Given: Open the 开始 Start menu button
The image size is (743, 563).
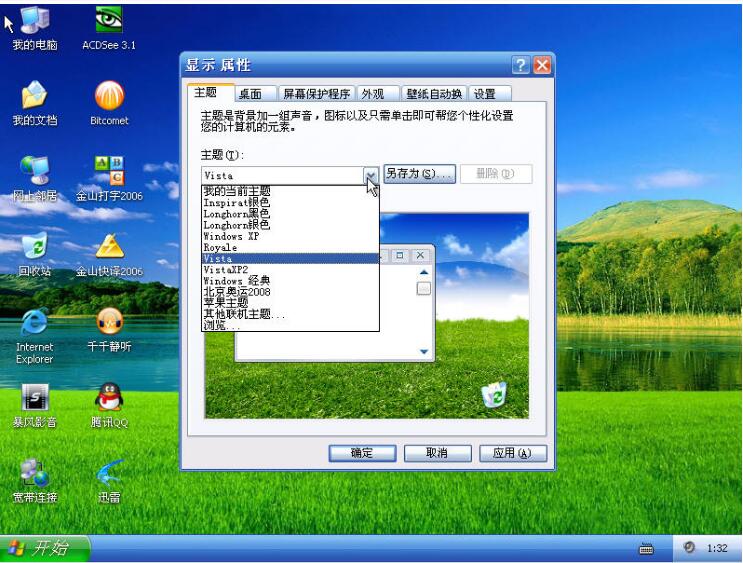Looking at the screenshot, I should point(45,549).
